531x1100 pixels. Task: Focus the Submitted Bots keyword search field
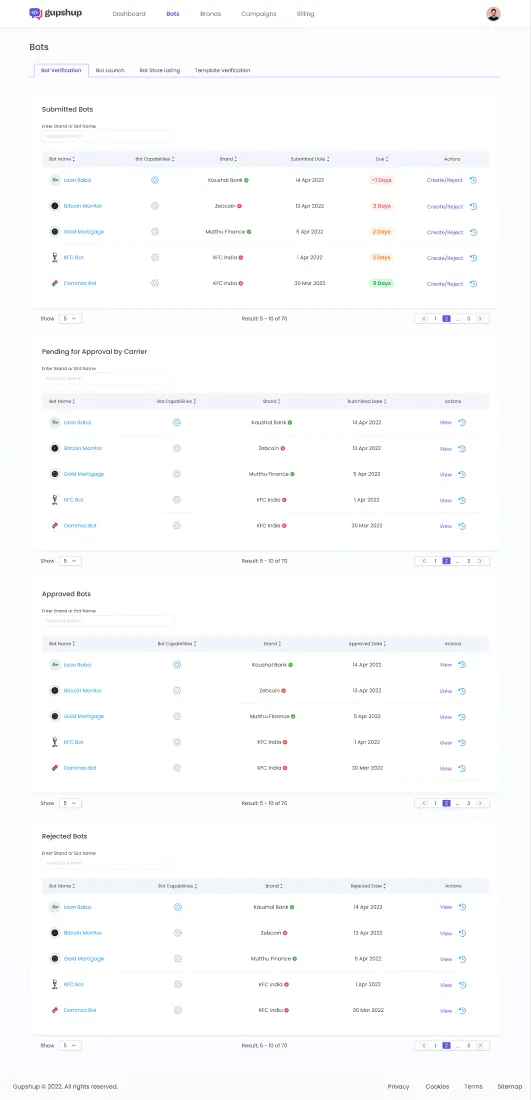[x=107, y=136]
